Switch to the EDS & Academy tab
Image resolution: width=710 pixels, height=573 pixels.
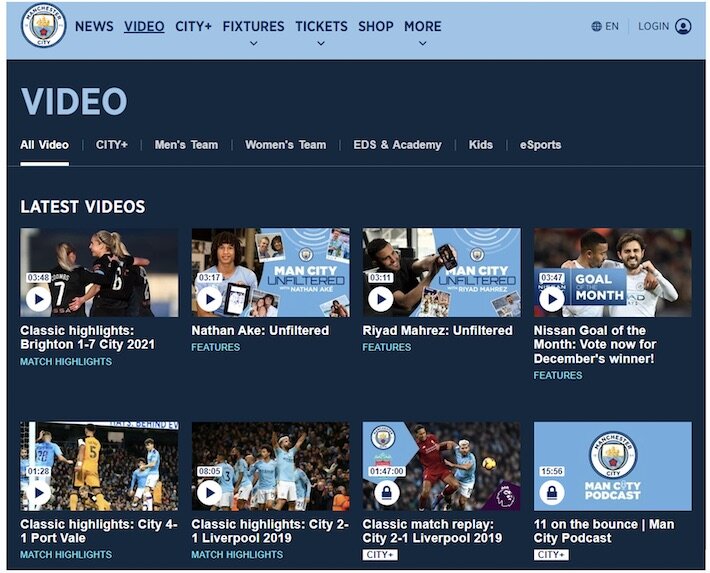pos(397,145)
